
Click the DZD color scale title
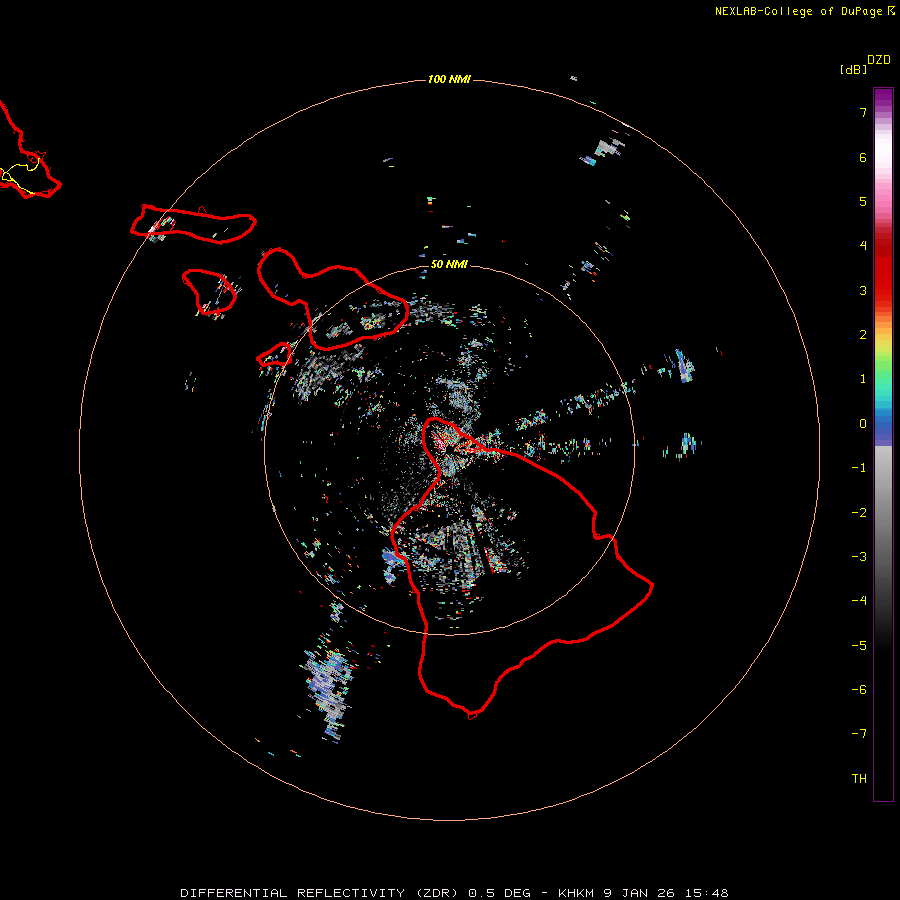pyautogui.click(x=879, y=60)
